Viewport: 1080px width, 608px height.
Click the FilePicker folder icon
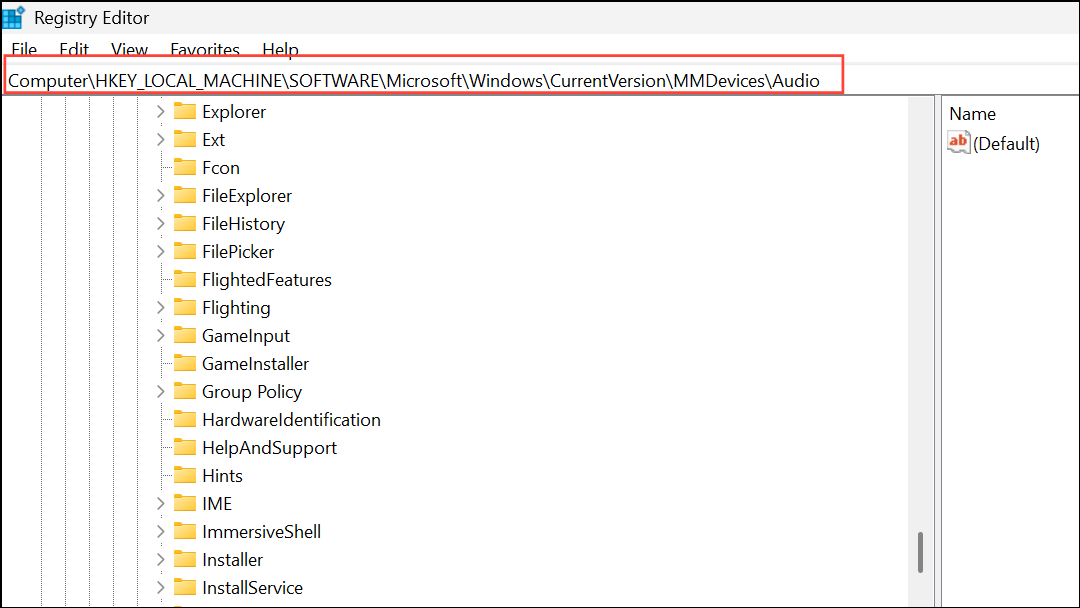point(185,251)
